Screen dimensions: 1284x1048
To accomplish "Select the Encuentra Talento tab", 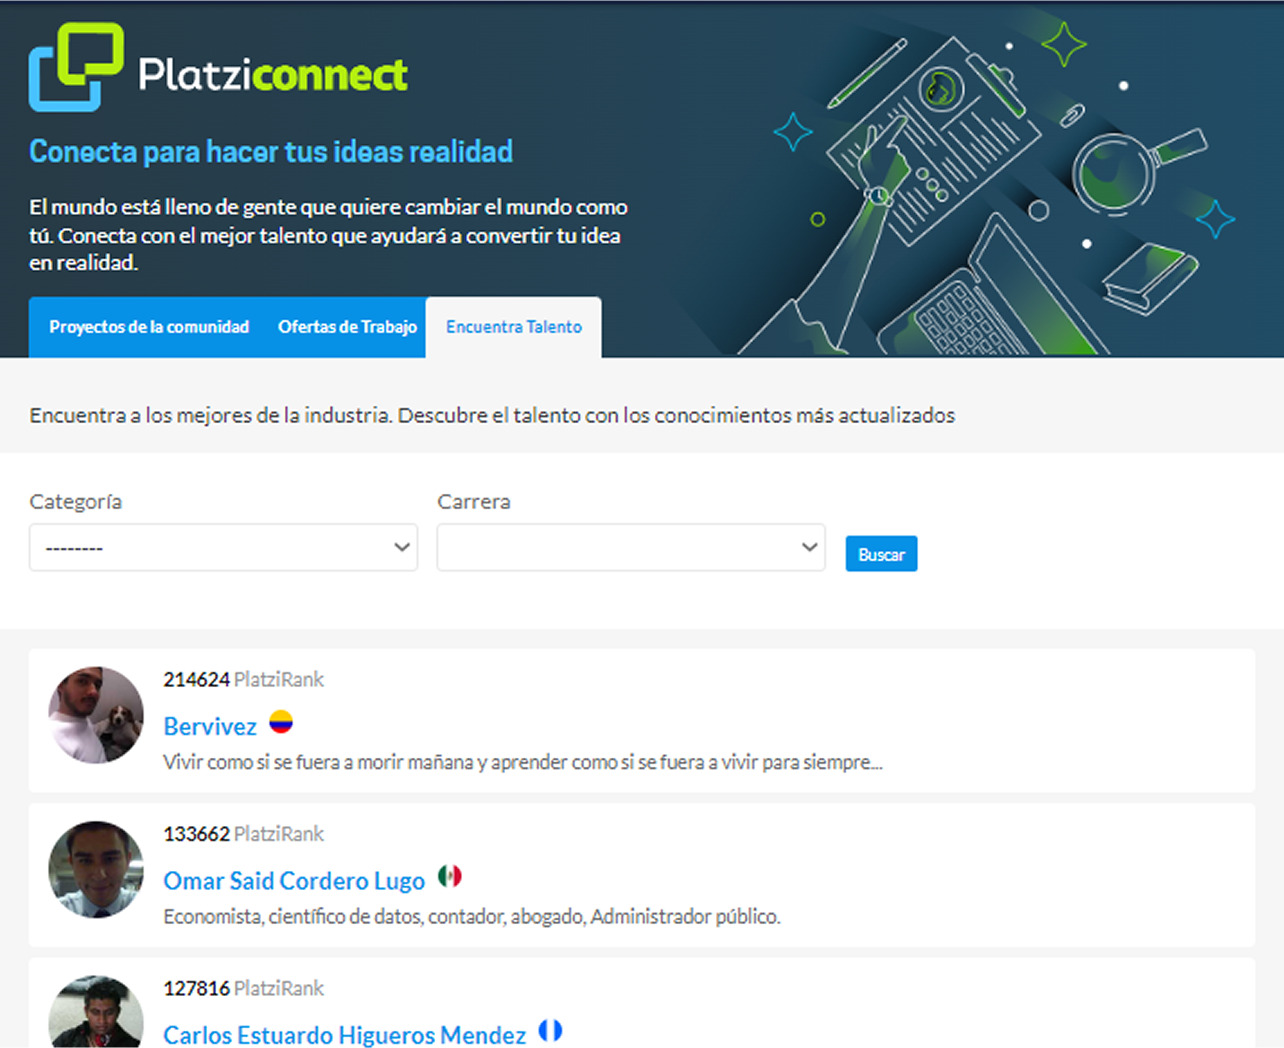I will pos(514,327).
